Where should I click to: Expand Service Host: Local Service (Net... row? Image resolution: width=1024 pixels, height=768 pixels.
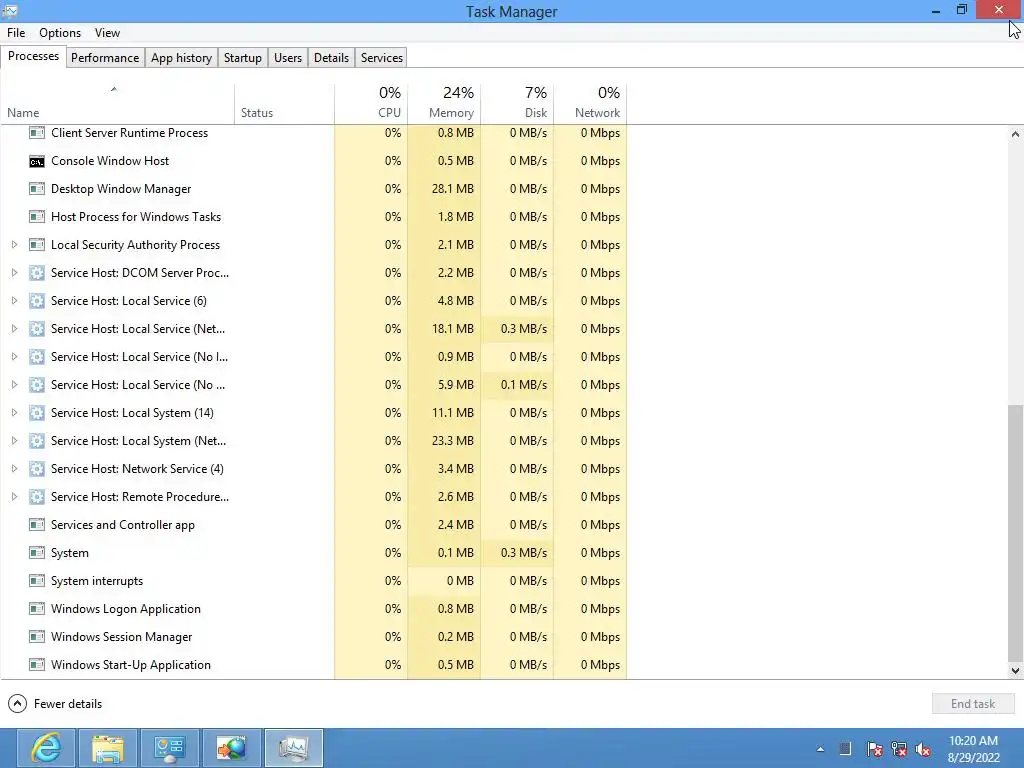(14, 329)
